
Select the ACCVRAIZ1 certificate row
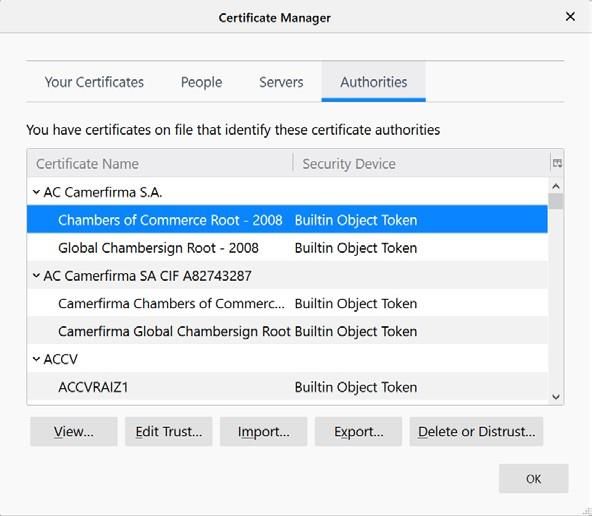click(x=287, y=387)
